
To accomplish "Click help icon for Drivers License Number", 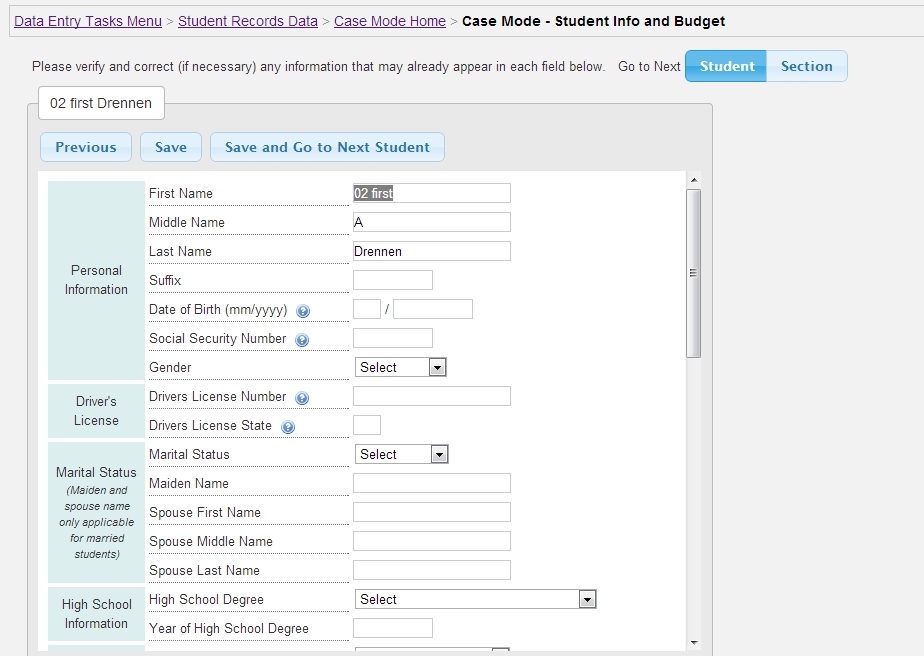I will 302,398.
